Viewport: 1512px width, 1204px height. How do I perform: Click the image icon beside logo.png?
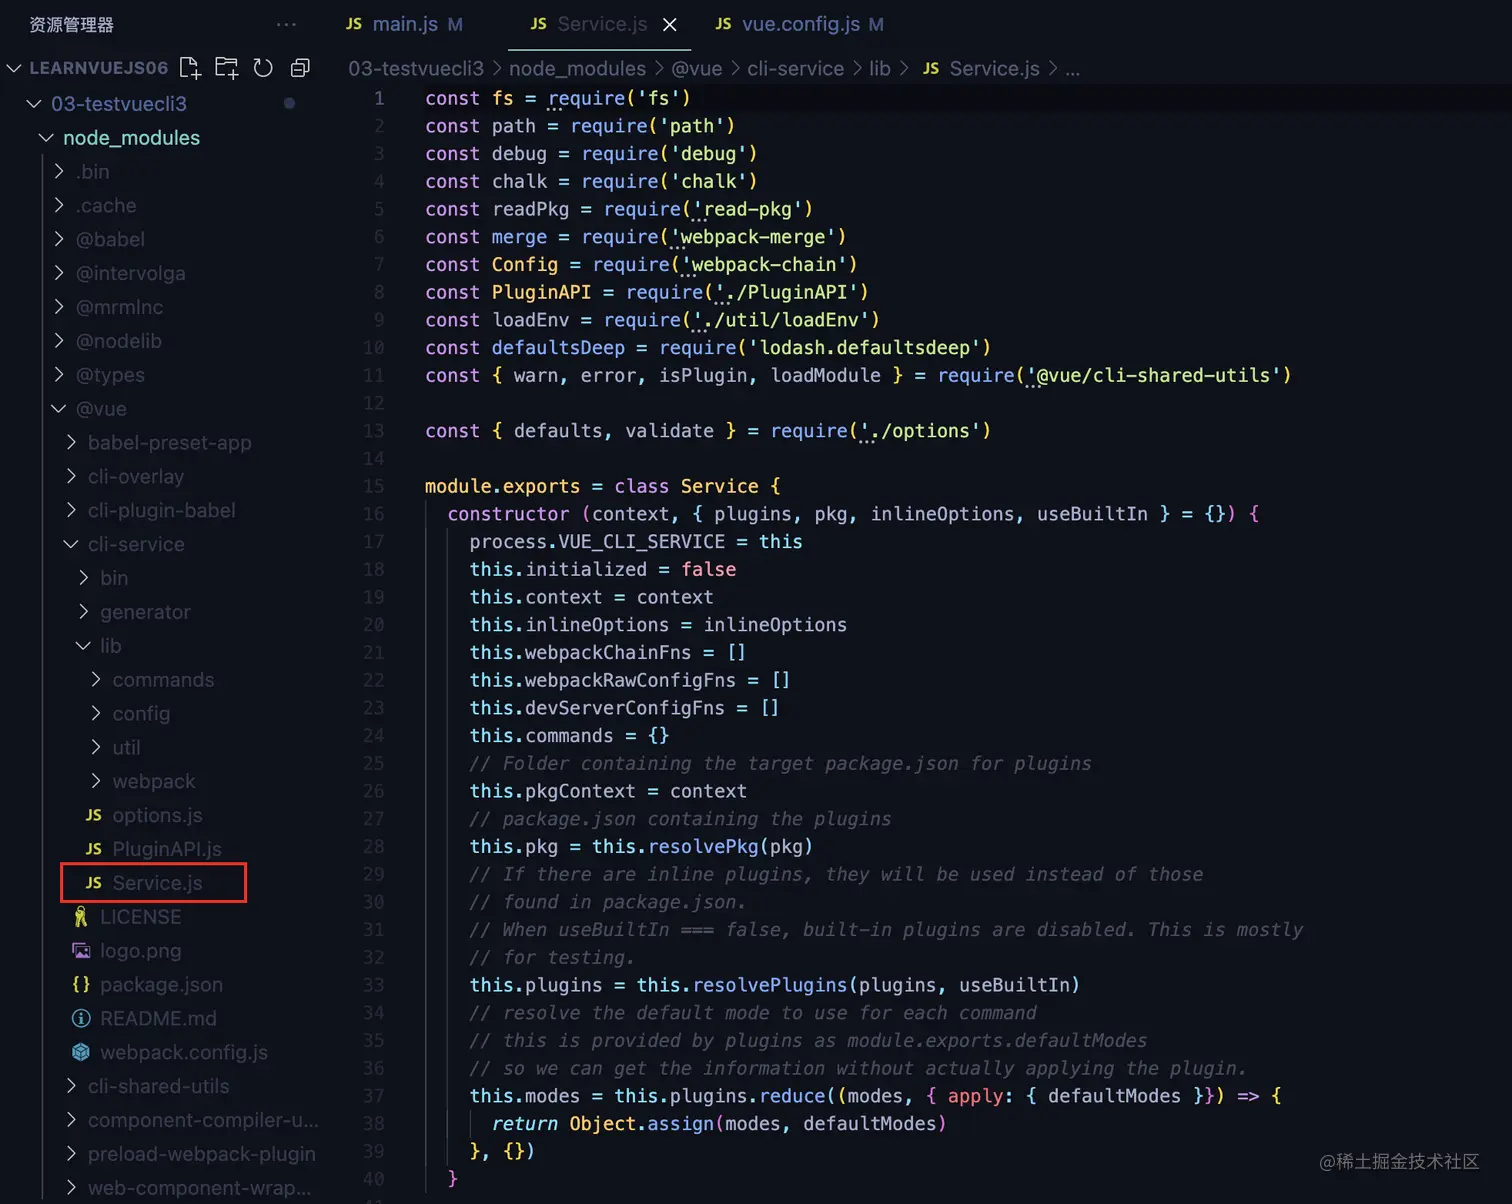click(x=81, y=950)
